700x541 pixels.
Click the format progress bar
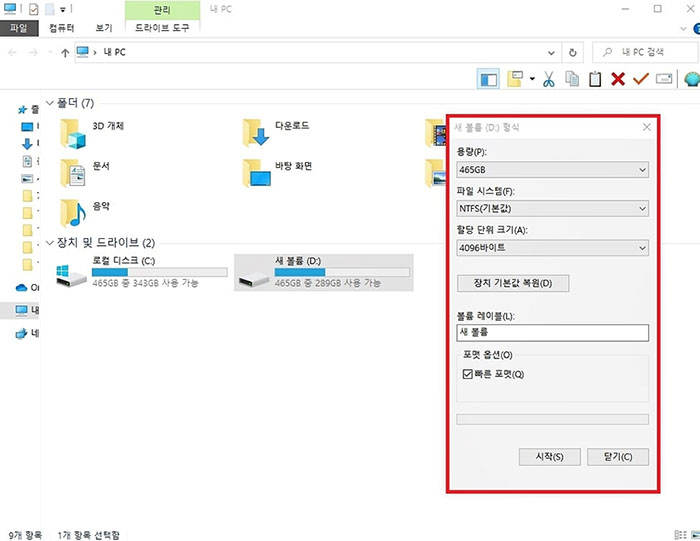click(553, 419)
